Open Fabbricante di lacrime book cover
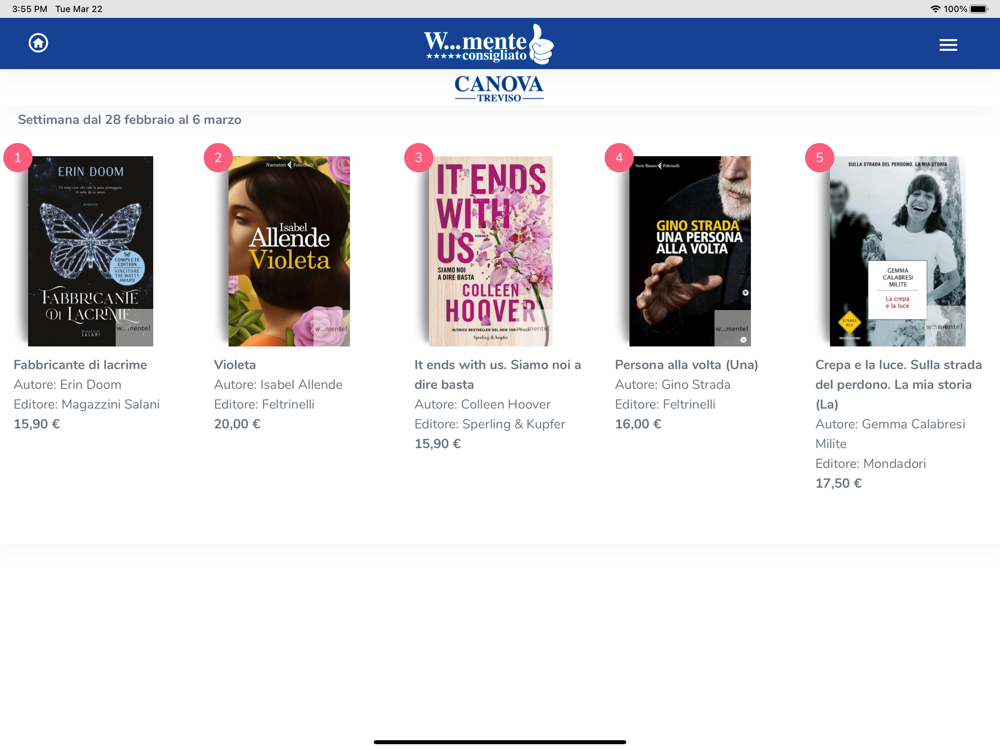The width and height of the screenshot is (1000, 750). point(91,251)
